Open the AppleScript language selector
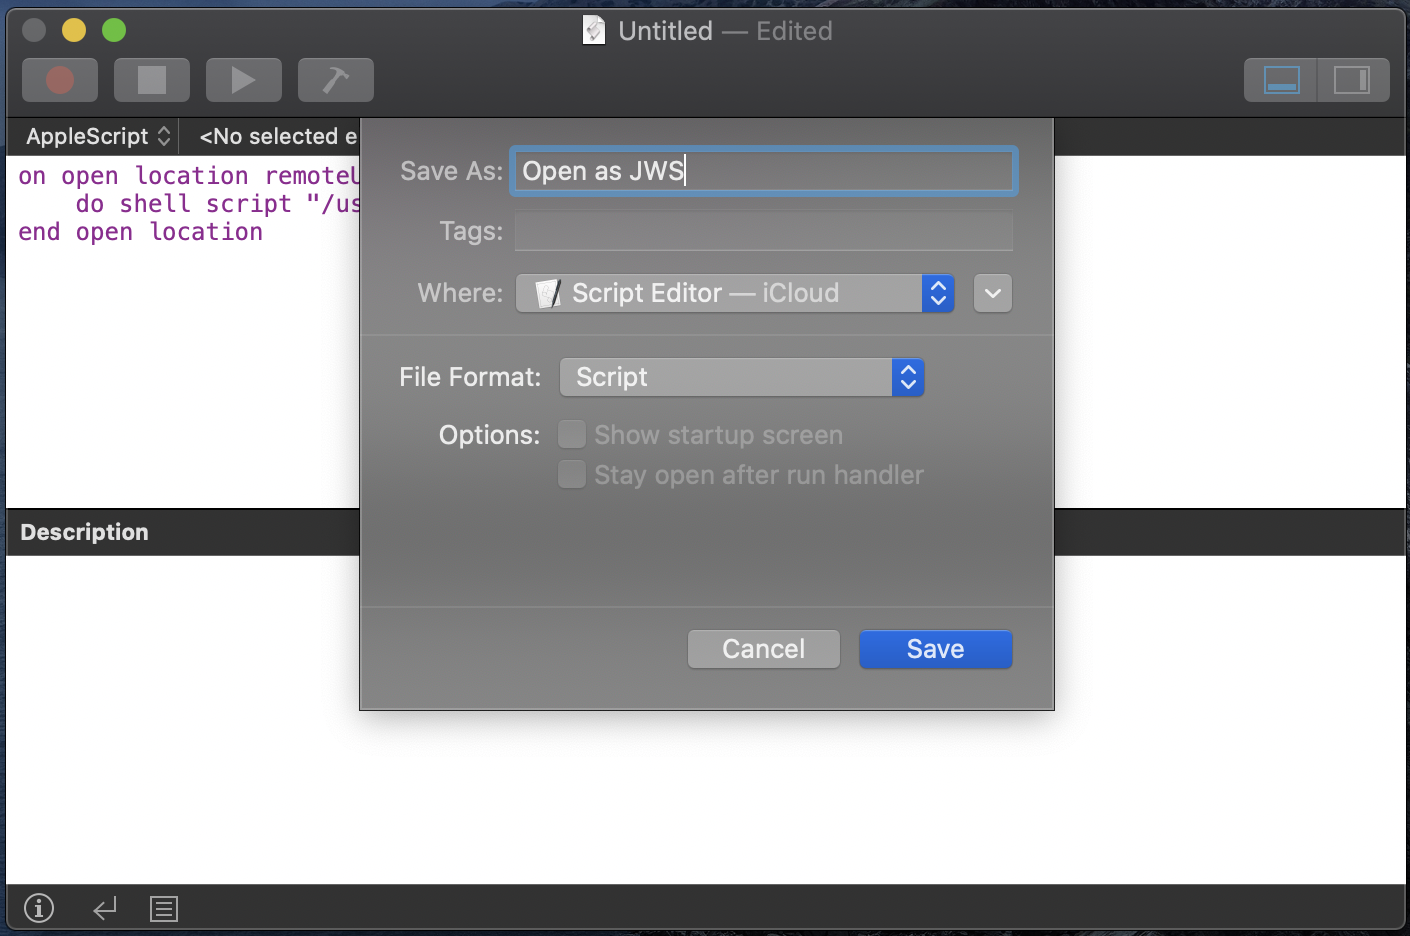The height and width of the screenshot is (936, 1410). click(x=97, y=136)
